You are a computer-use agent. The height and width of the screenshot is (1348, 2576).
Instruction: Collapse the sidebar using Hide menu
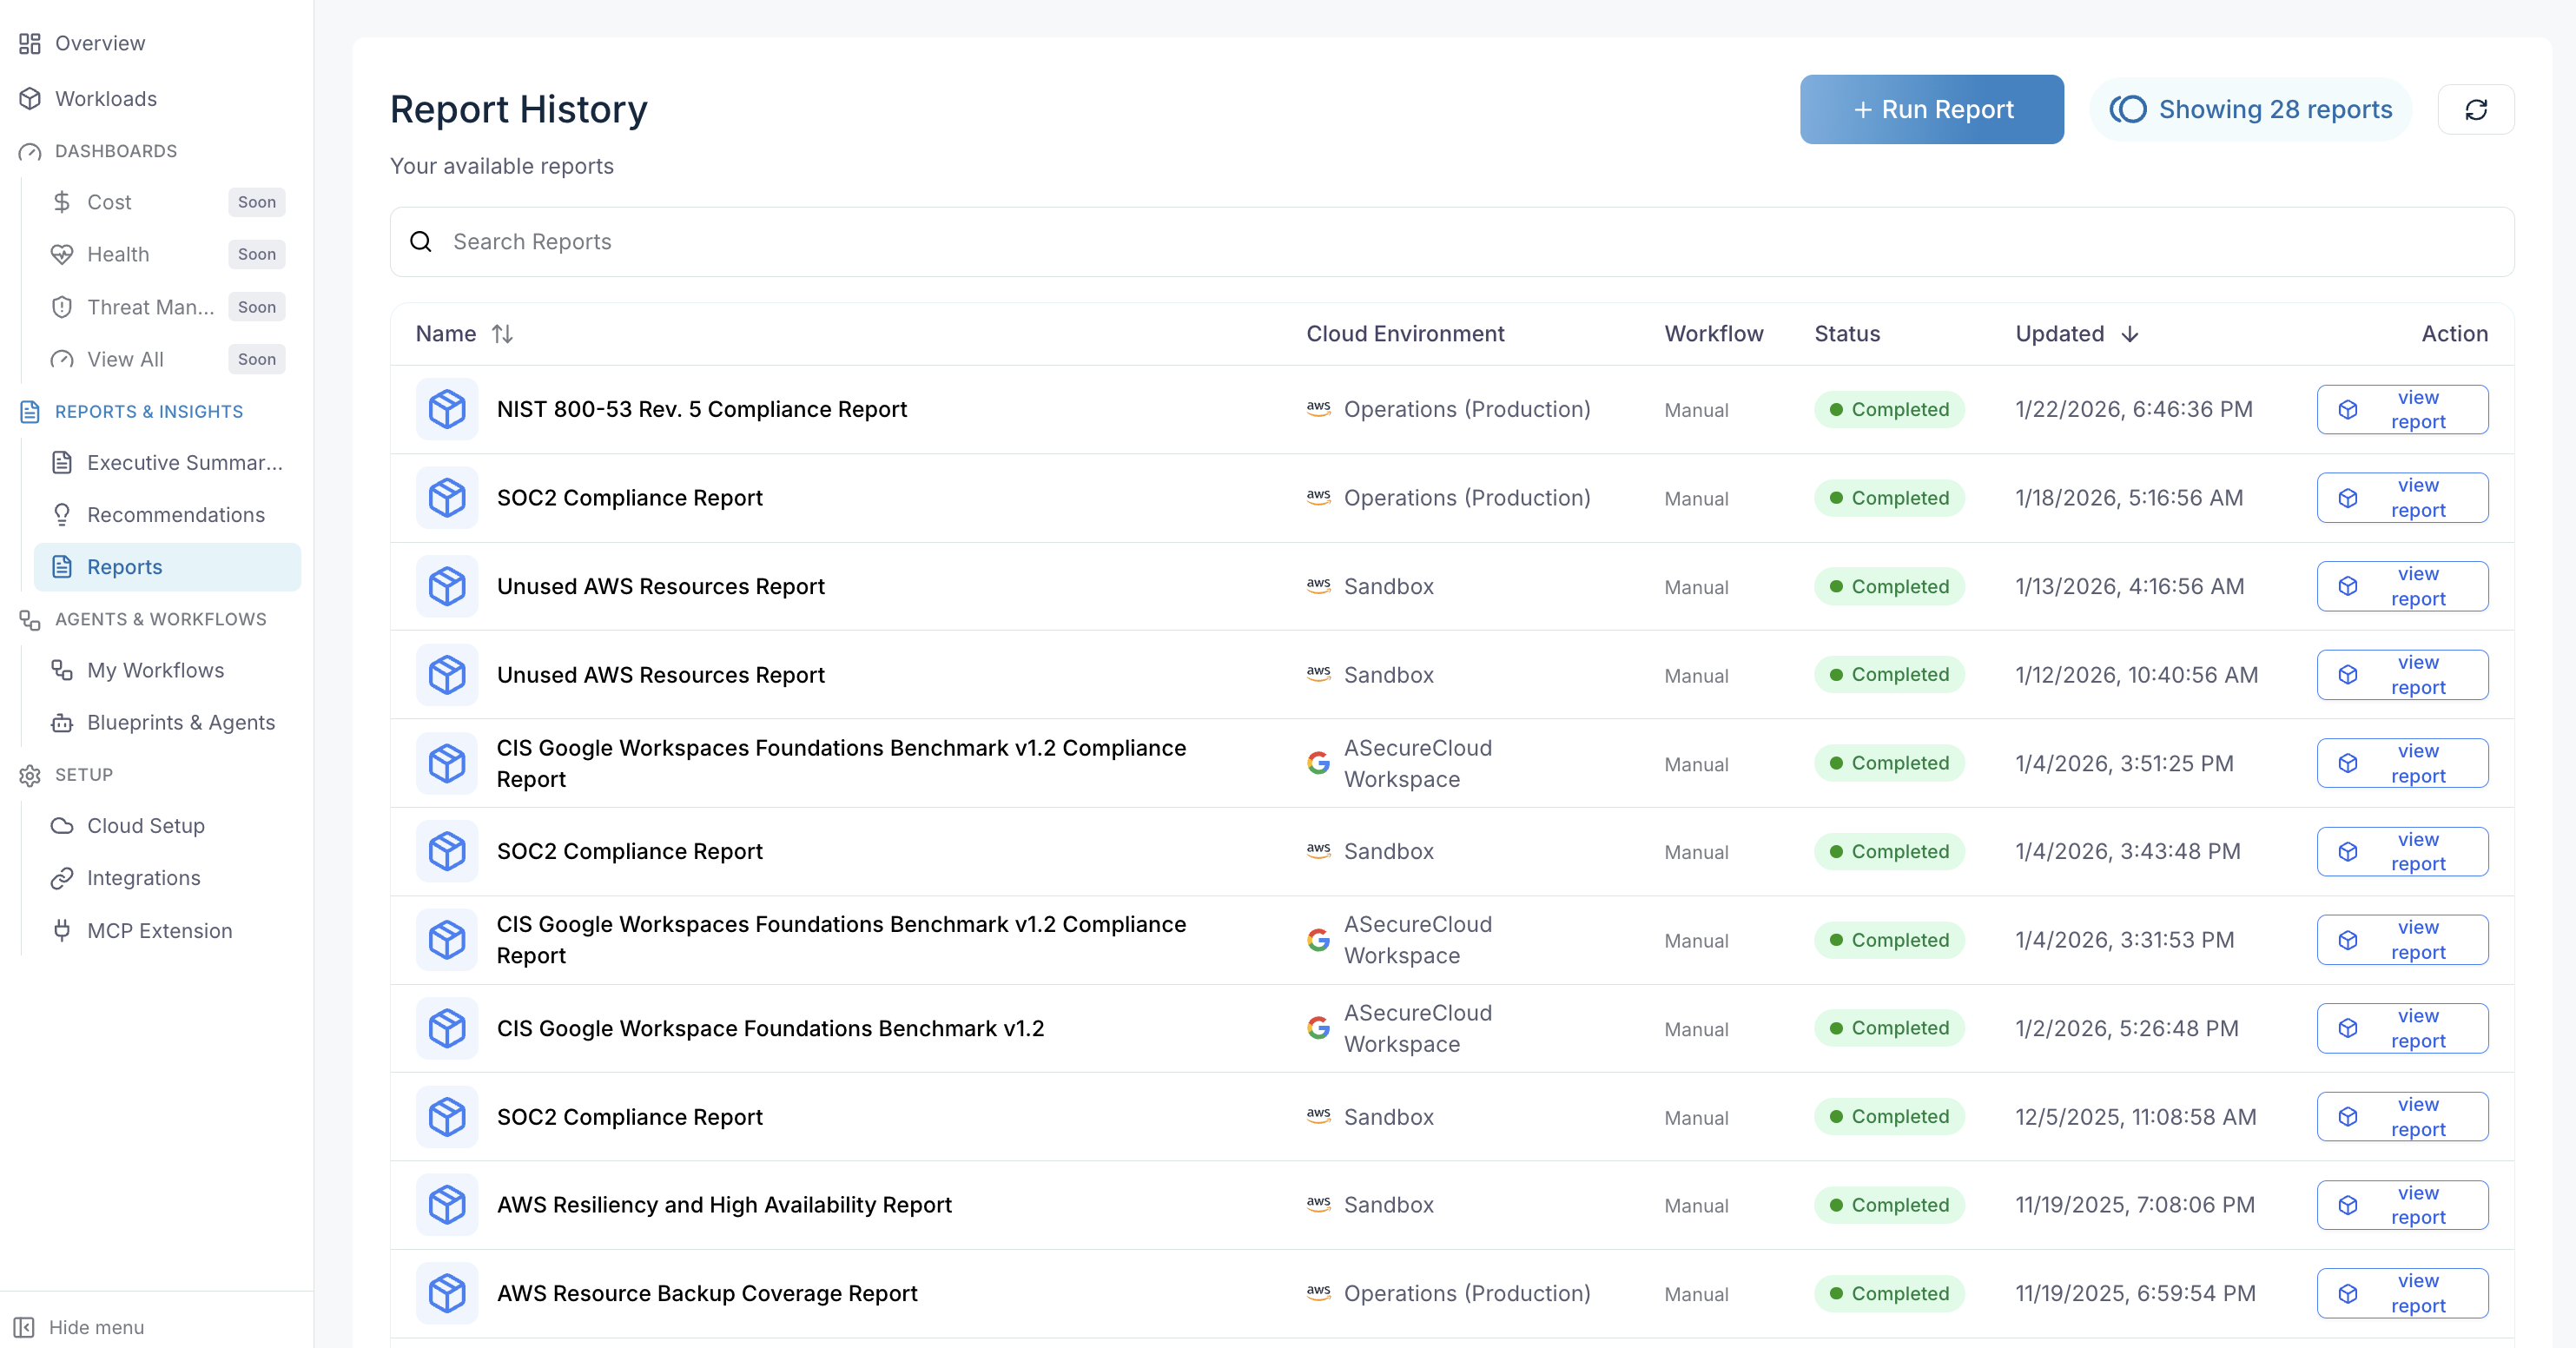click(98, 1327)
